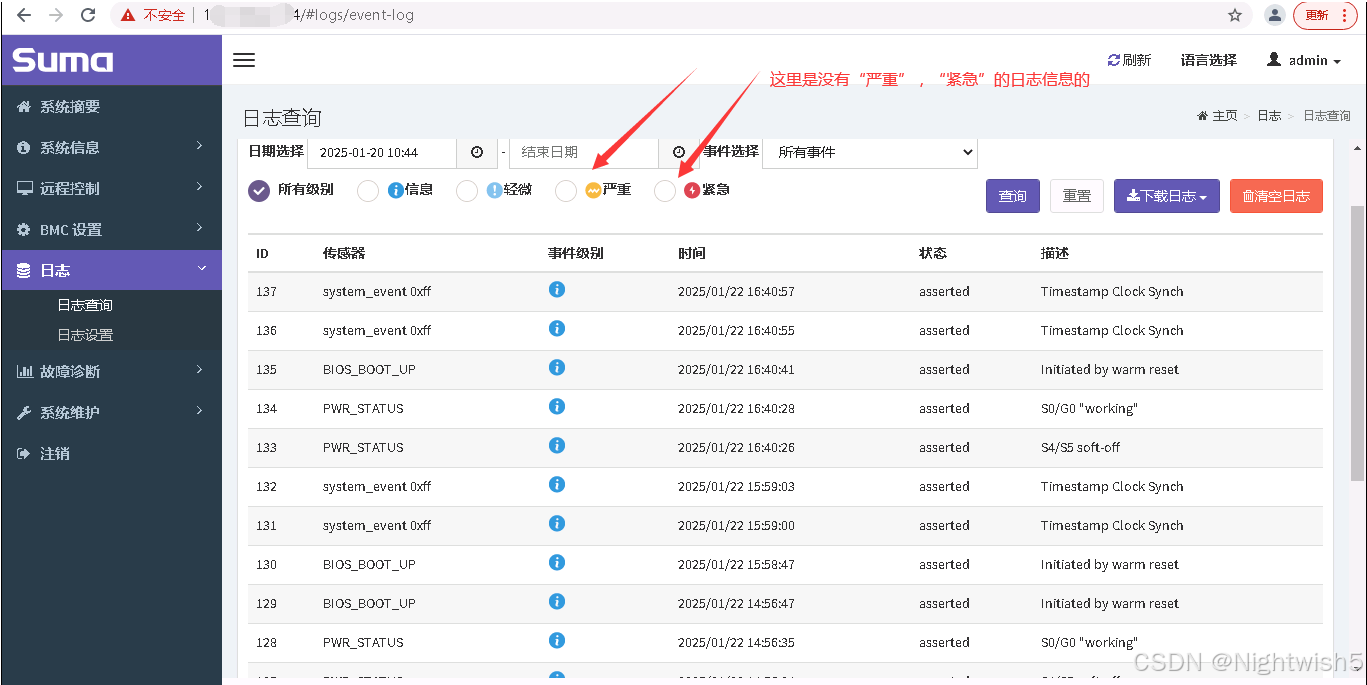Click the browser forward arrow
Image resolution: width=1367 pixels, height=685 pixels.
point(56,15)
